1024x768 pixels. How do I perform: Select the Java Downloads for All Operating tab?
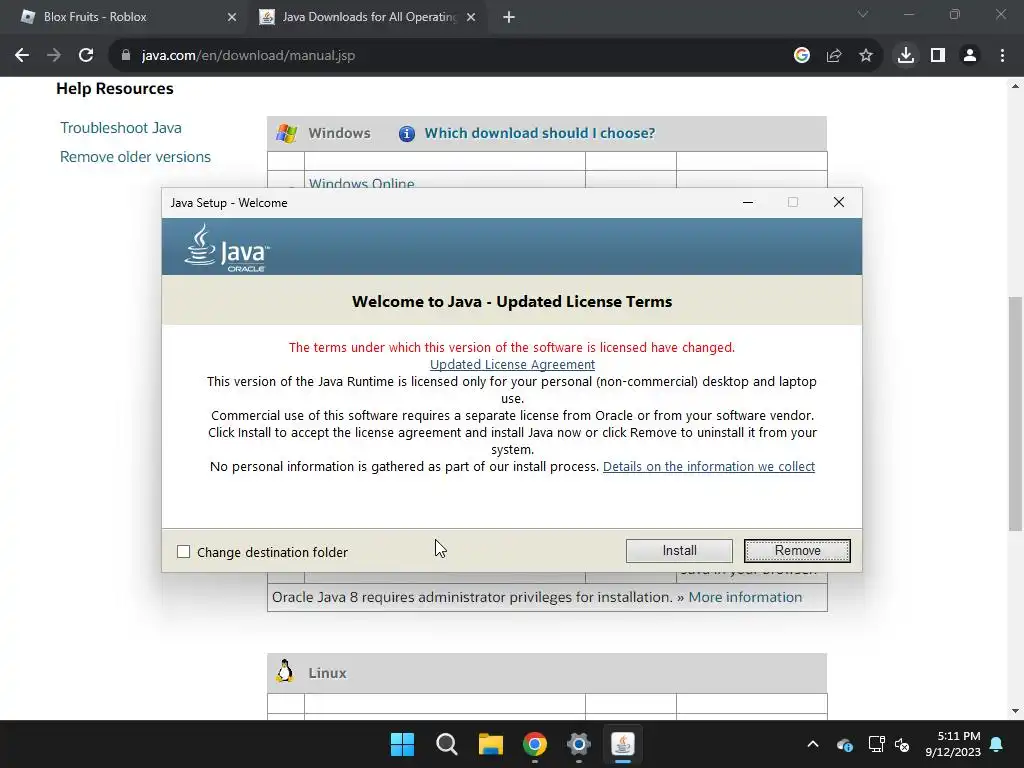pyautogui.click(x=369, y=17)
